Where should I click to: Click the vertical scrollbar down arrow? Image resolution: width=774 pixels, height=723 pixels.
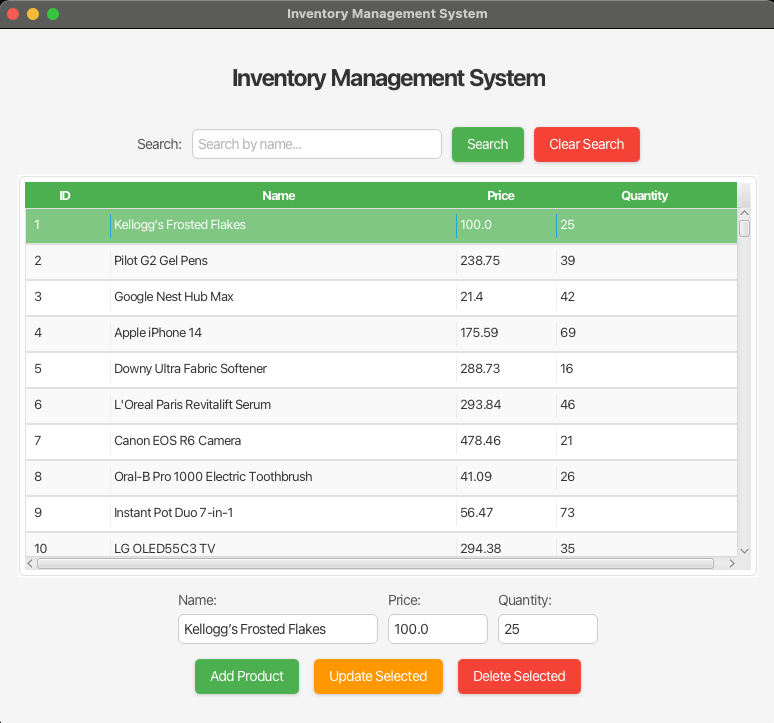(x=744, y=551)
